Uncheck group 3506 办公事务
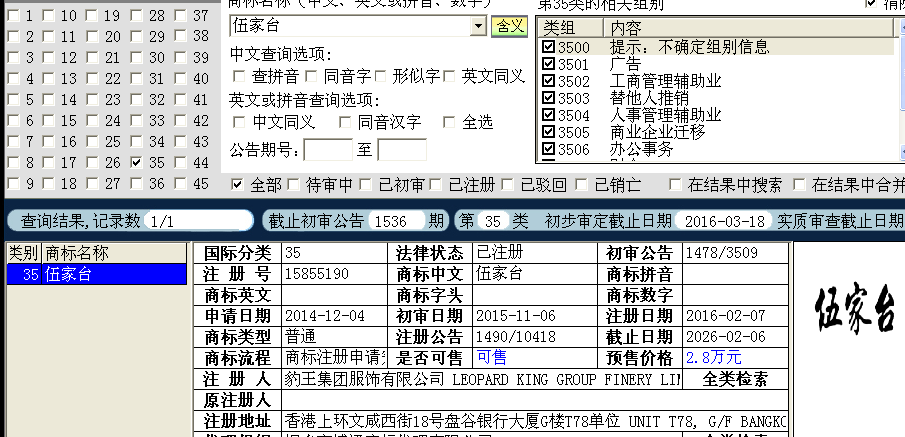905x437 pixels. pyautogui.click(x=548, y=150)
